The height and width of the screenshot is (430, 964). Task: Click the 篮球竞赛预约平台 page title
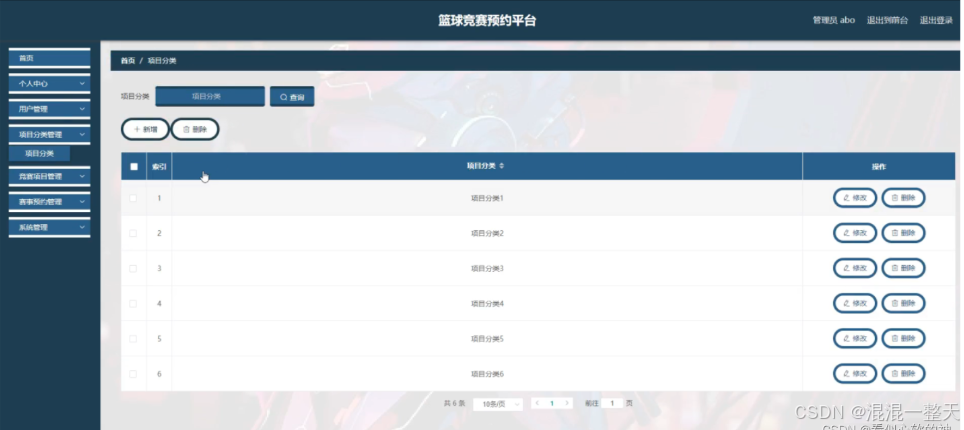click(x=487, y=20)
